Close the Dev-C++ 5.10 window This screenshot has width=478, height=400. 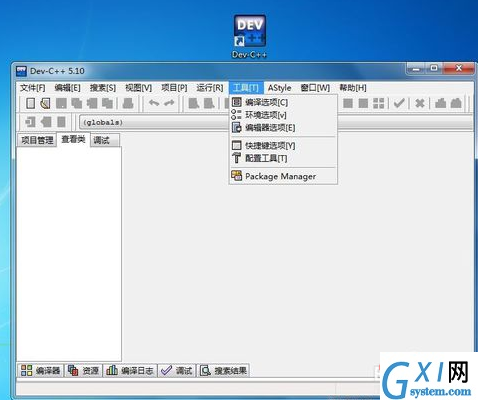coord(459,68)
